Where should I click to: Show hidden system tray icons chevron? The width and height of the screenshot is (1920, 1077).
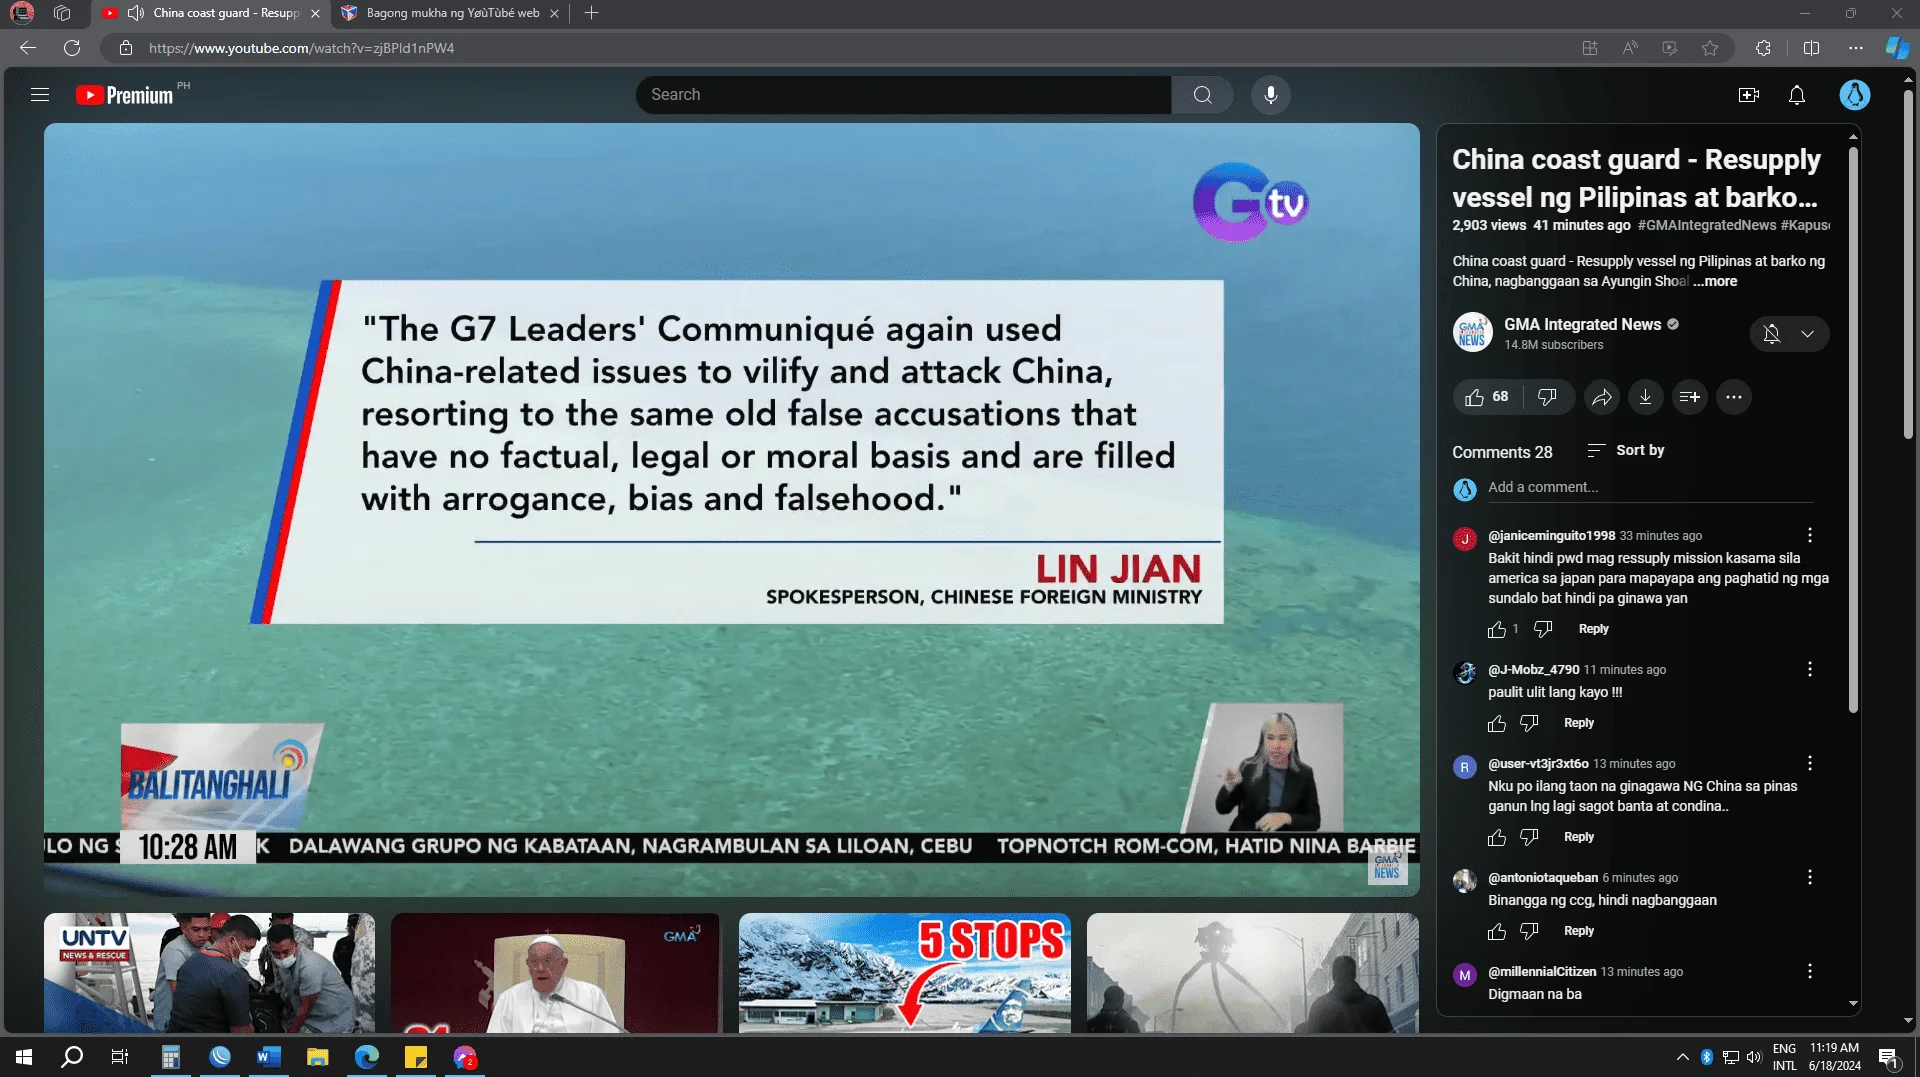point(1682,1057)
